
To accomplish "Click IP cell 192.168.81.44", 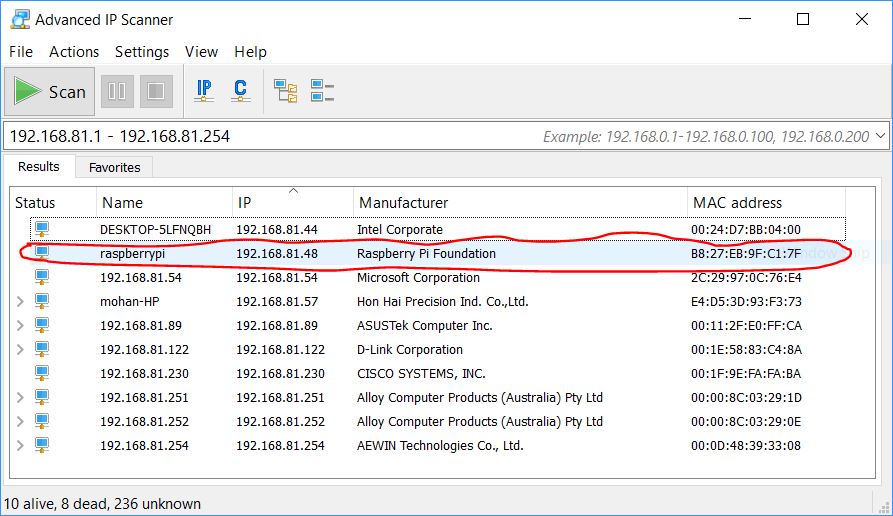I will pyautogui.click(x=277, y=230).
